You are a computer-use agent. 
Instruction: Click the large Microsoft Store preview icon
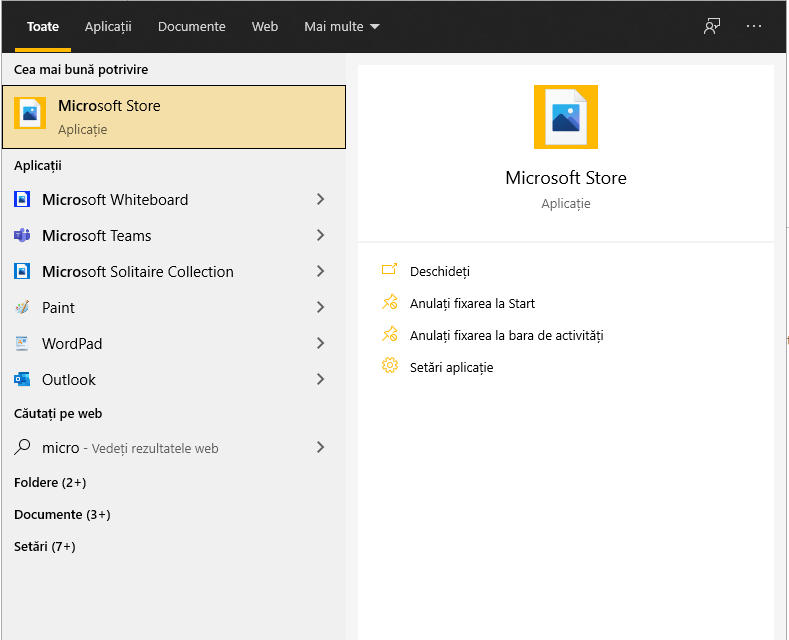point(566,117)
